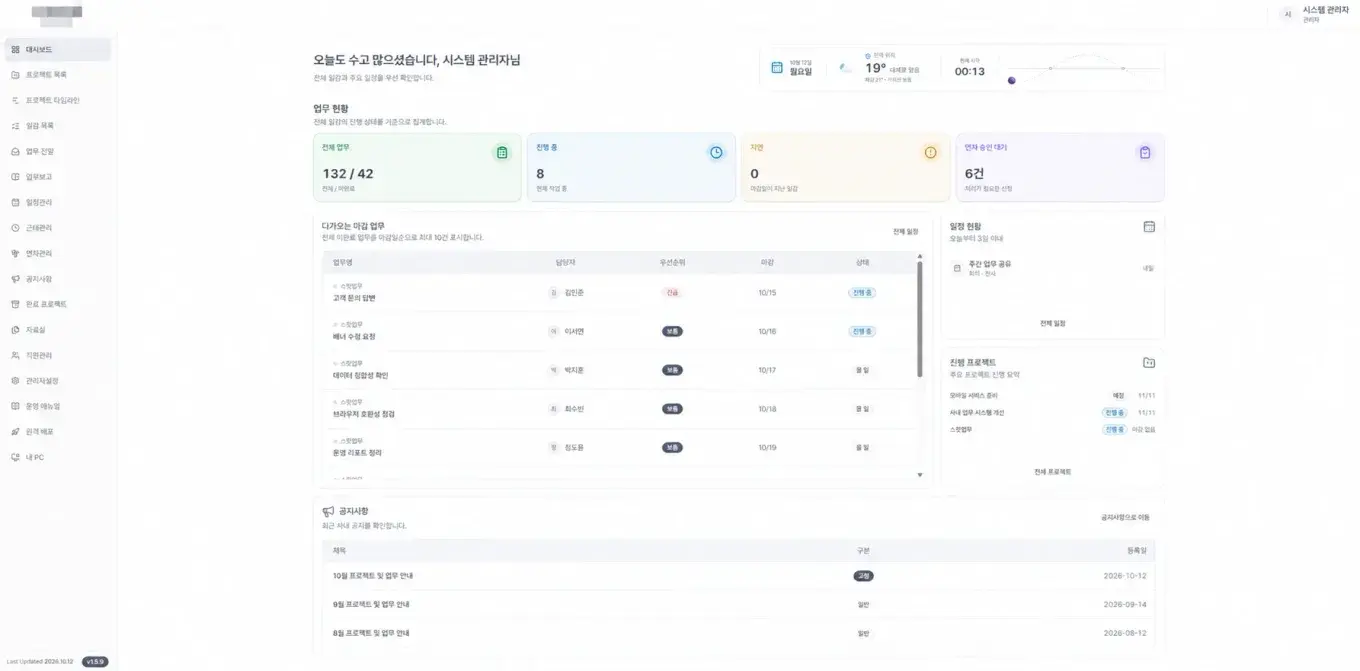This screenshot has height=671, width=1360.
Task: Click the green clipboard icon on 전체 업무 card
Action: 502,153
